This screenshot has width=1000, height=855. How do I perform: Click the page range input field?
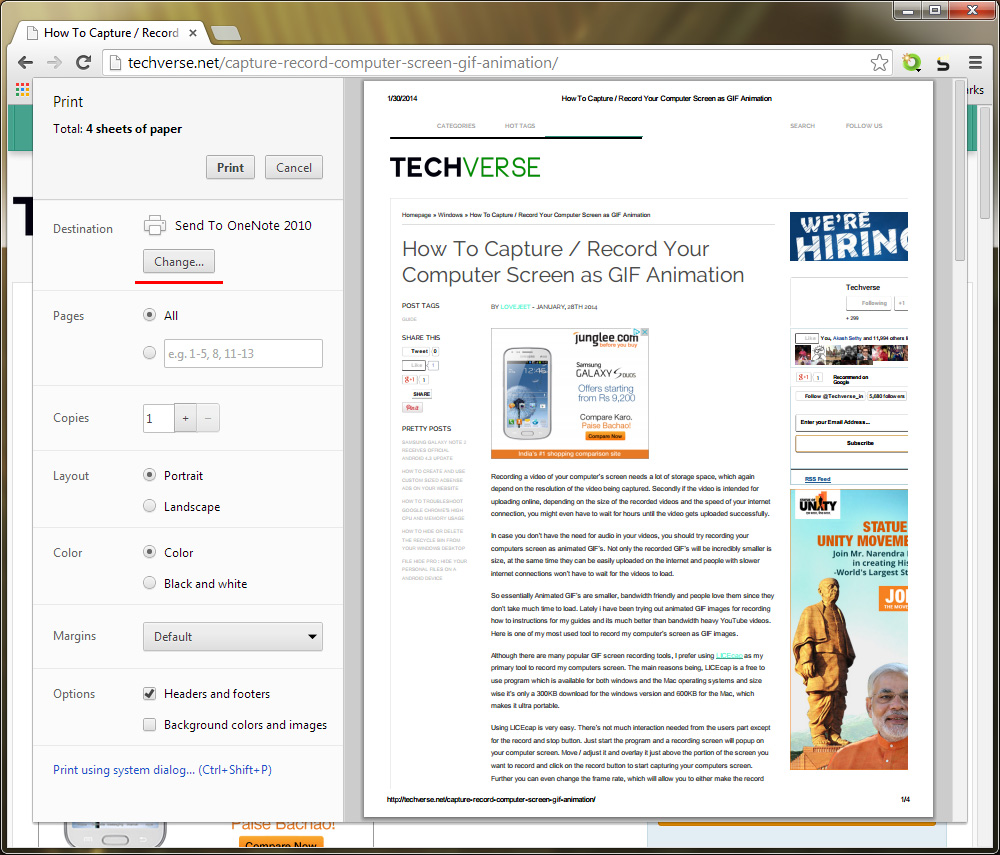(243, 353)
